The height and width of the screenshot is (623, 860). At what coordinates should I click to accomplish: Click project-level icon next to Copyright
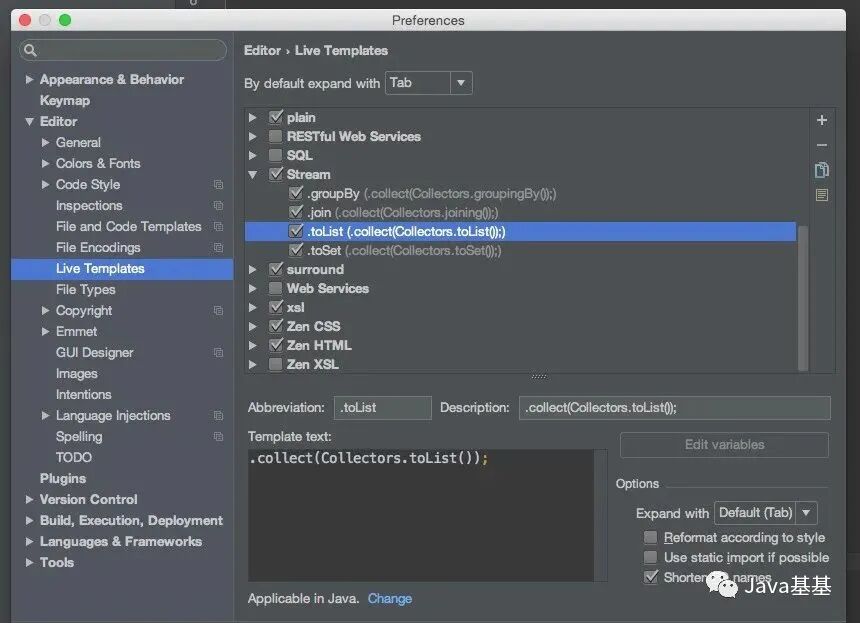218,310
